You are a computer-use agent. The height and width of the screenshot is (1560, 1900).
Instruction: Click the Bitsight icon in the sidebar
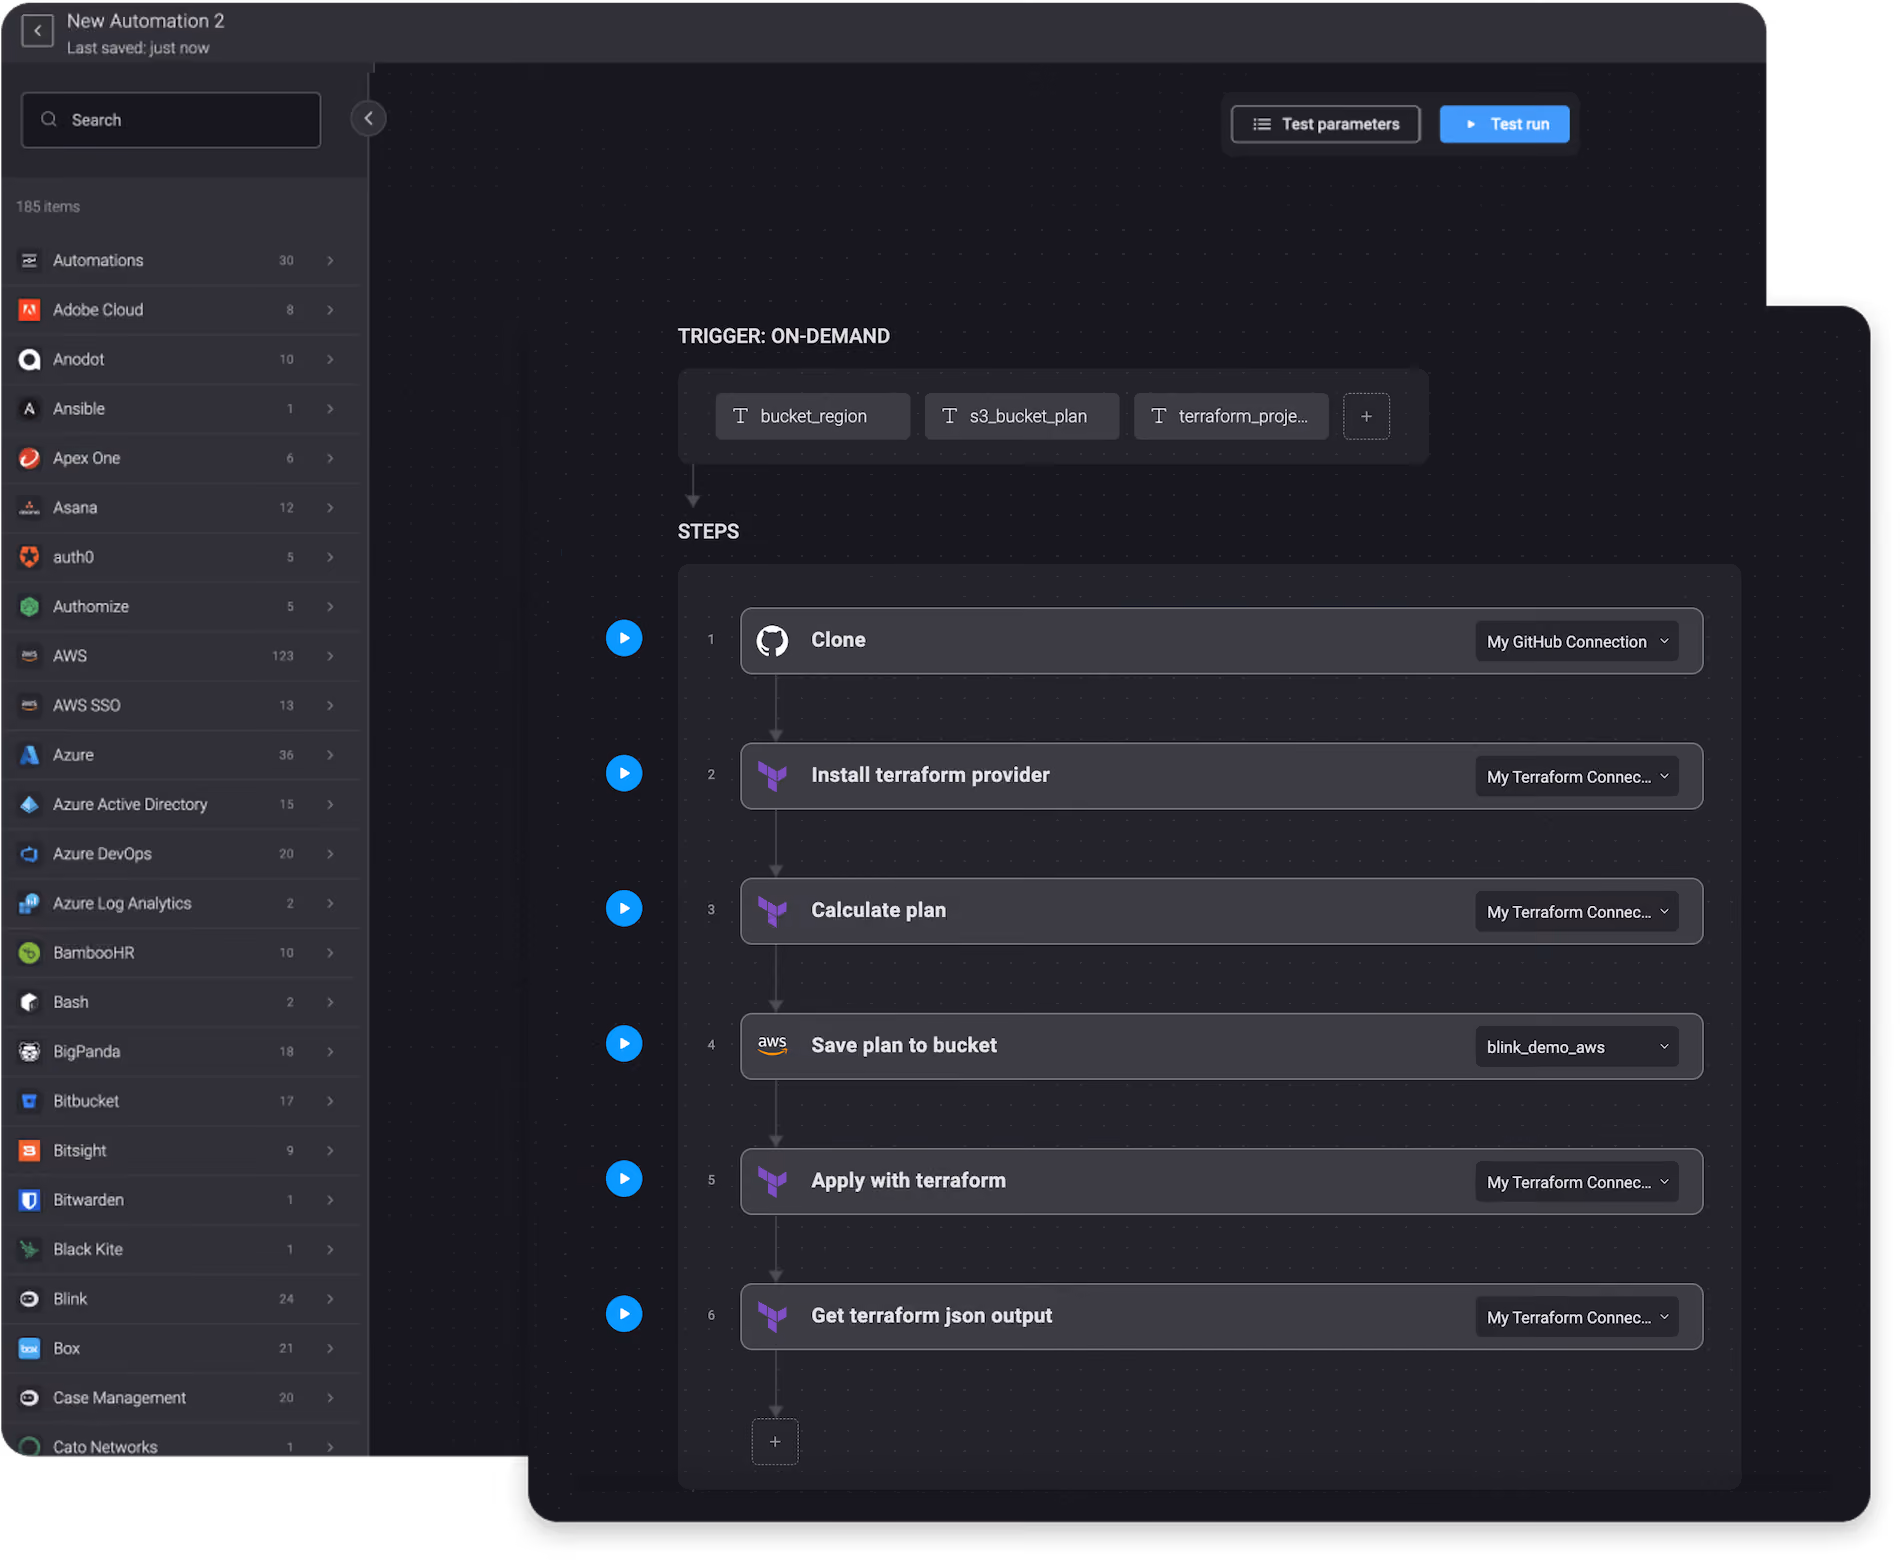[30, 1151]
